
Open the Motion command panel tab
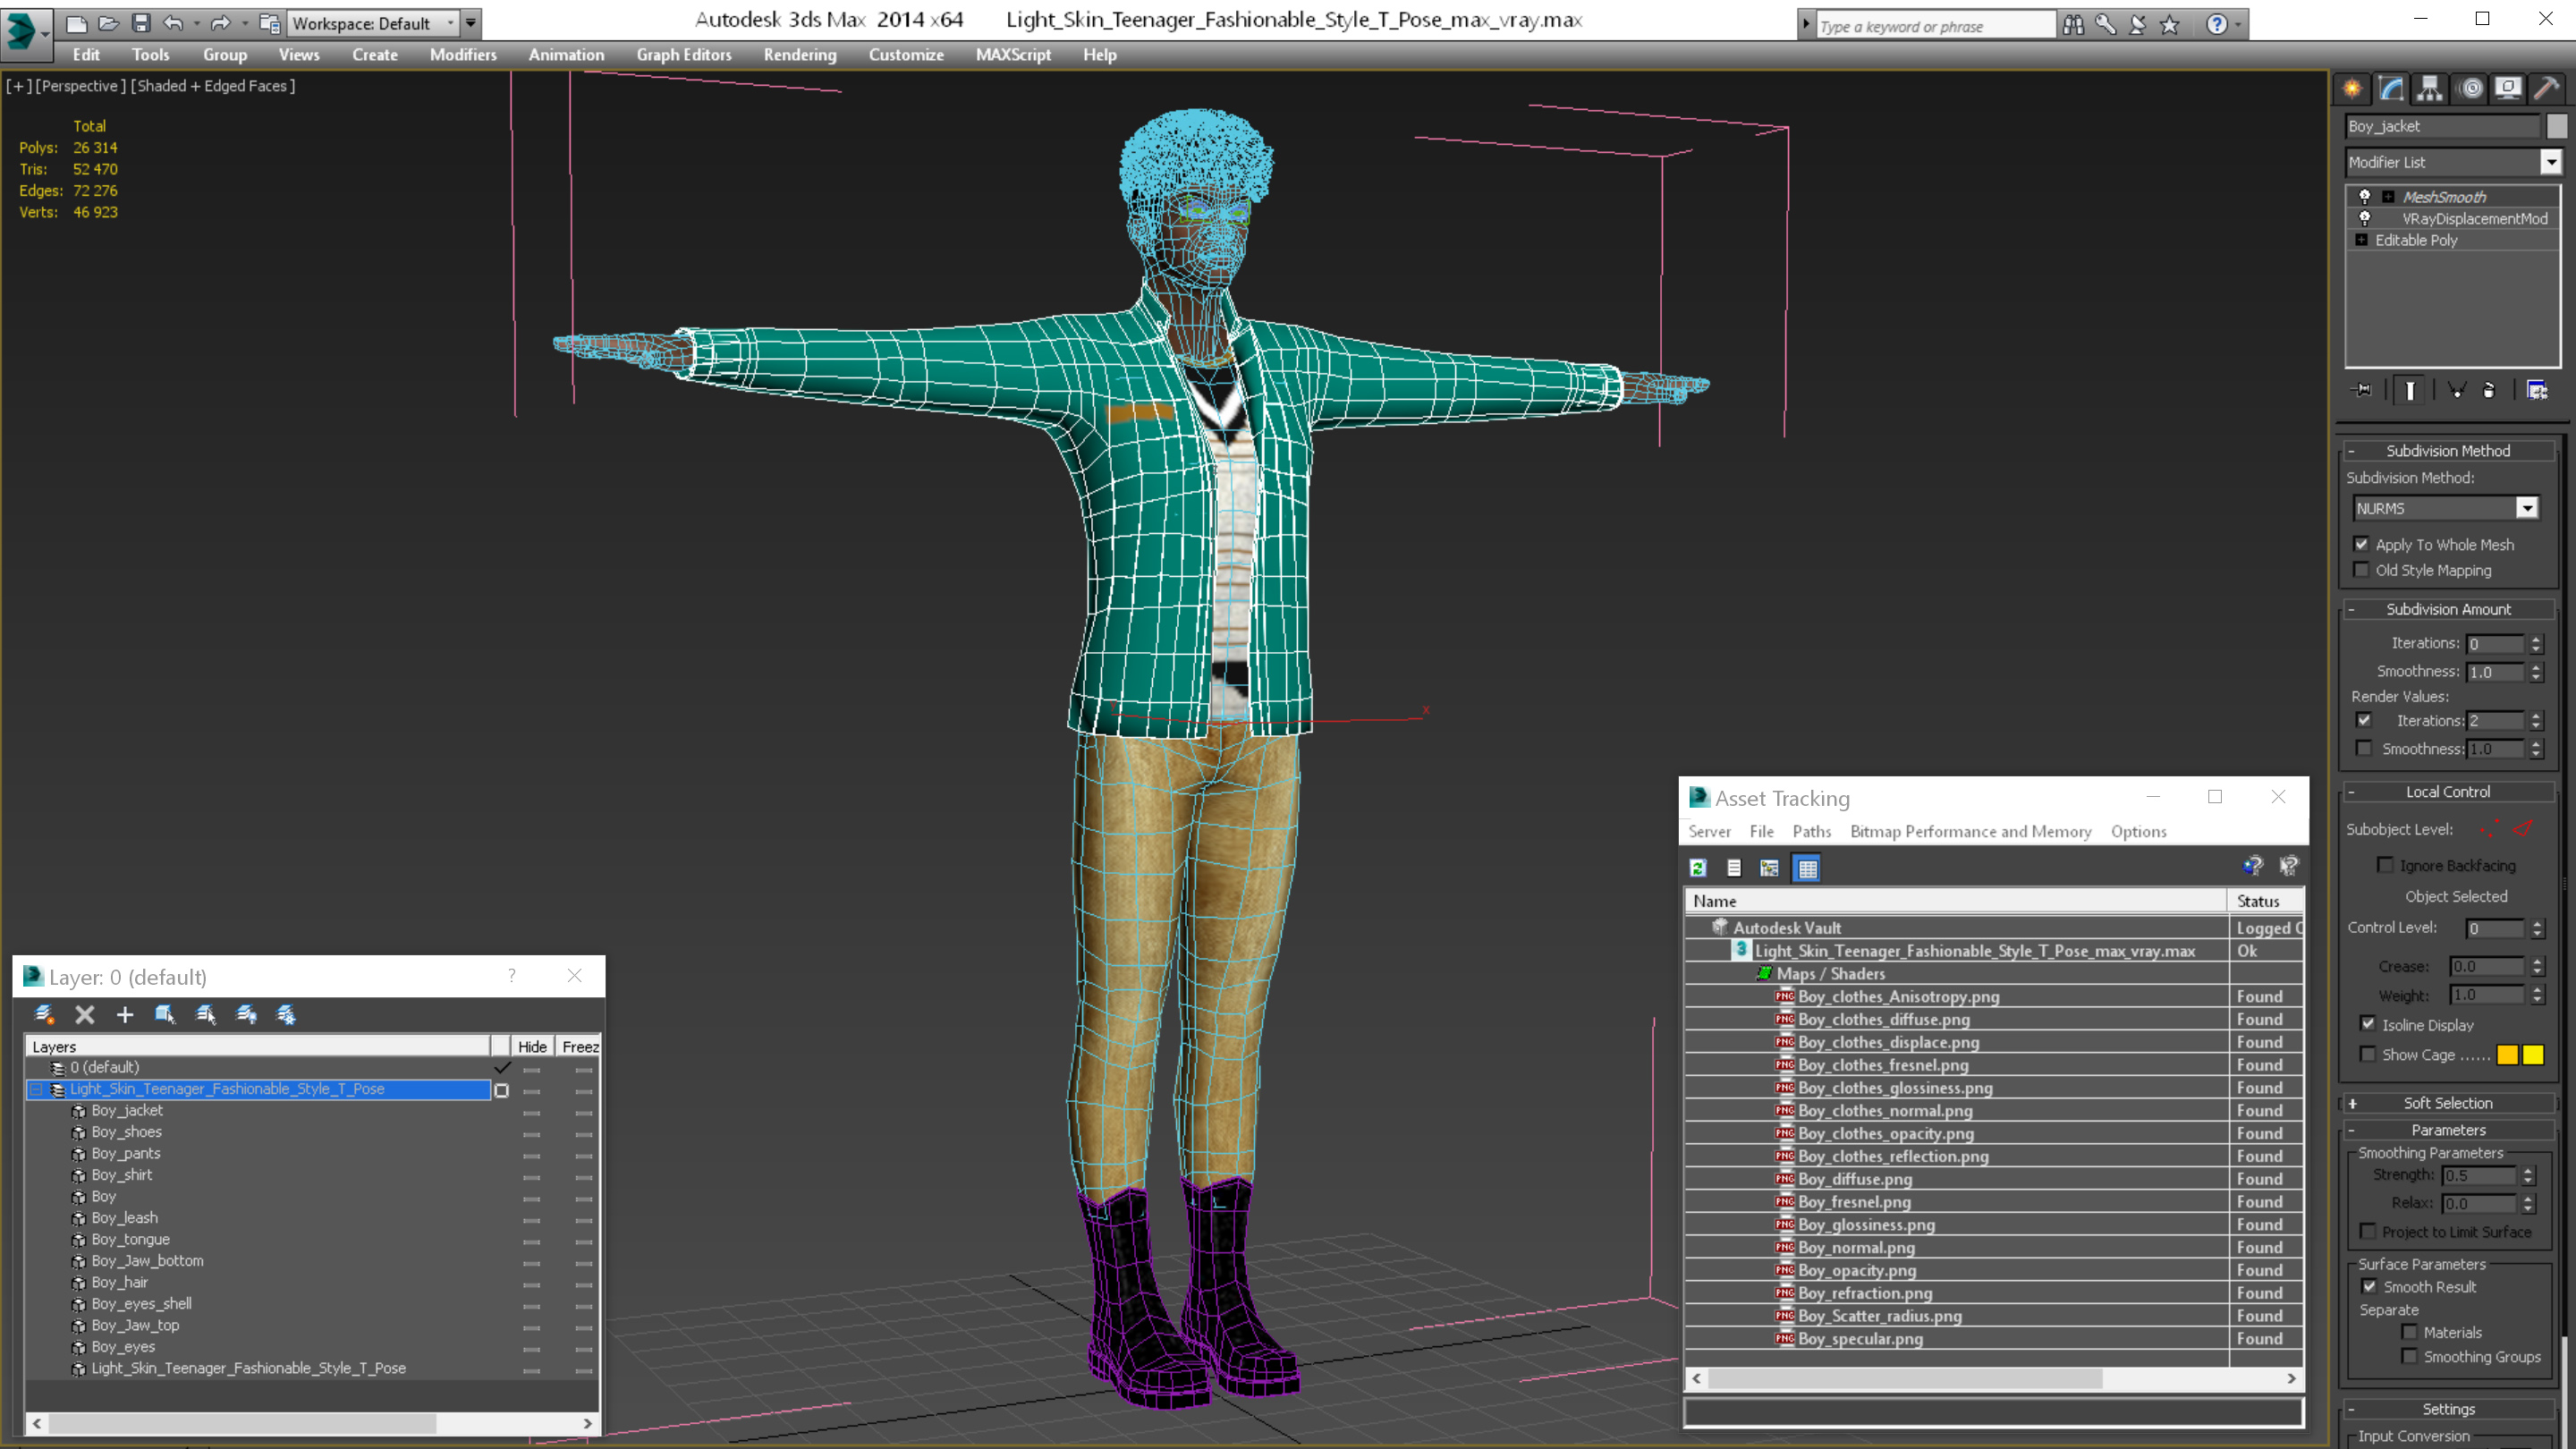pyautogui.click(x=2470, y=89)
